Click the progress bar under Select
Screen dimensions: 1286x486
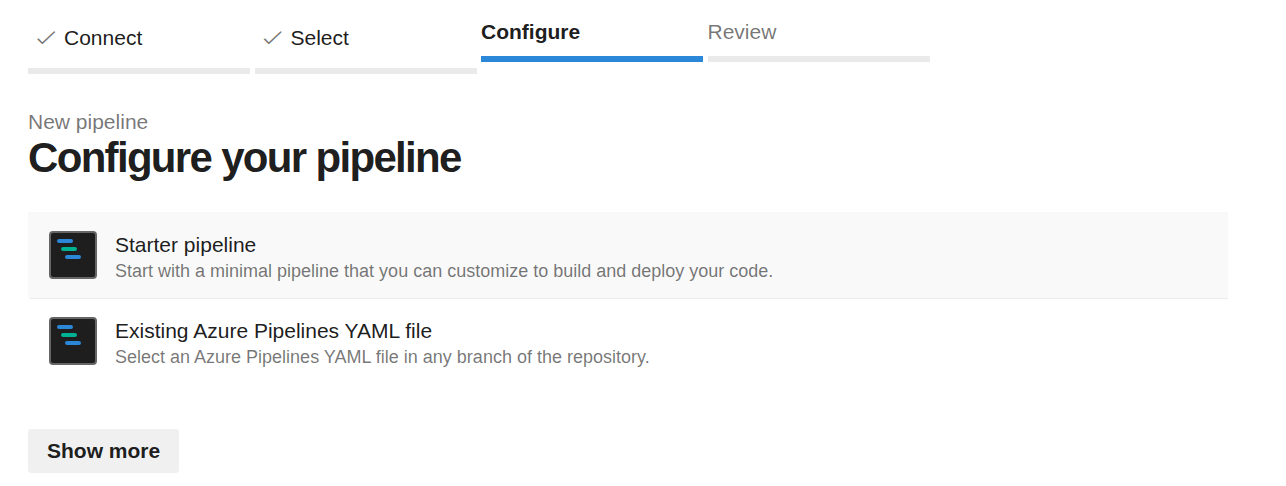coord(365,71)
